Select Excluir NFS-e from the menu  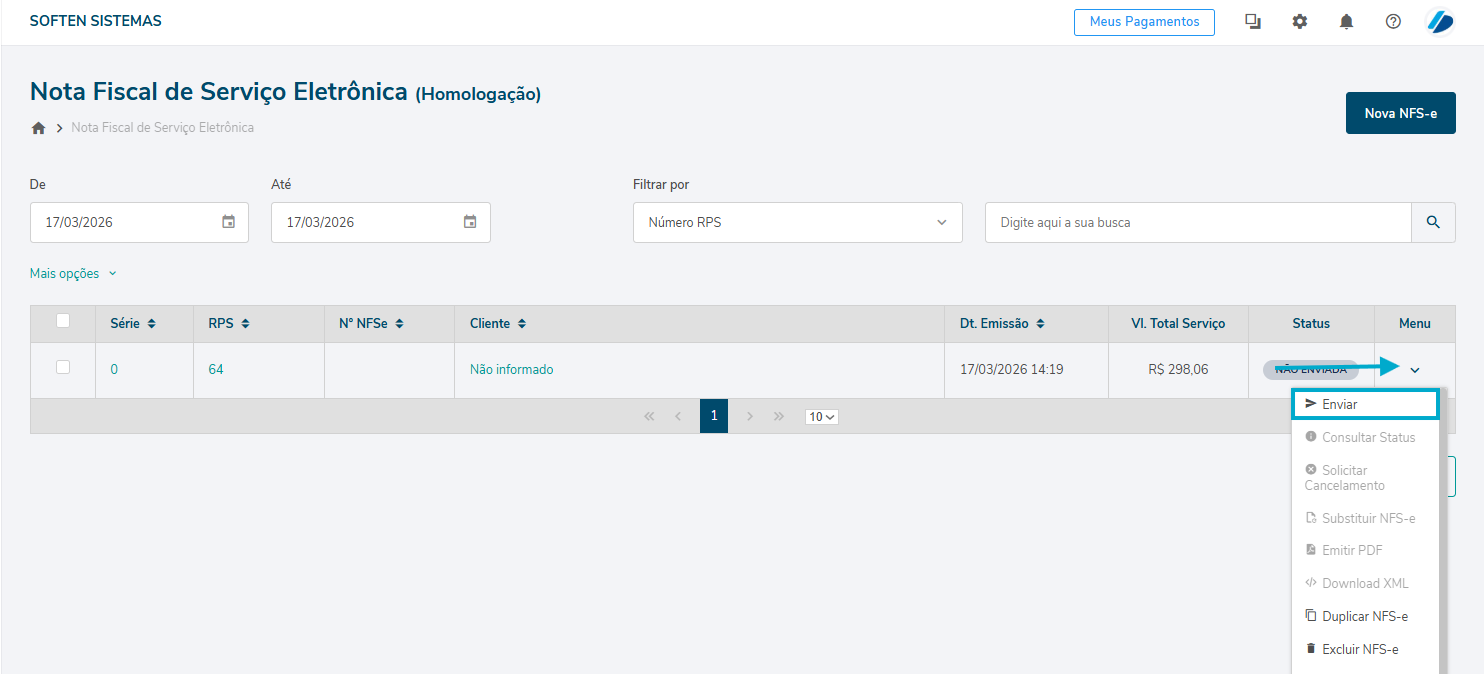tap(1359, 649)
